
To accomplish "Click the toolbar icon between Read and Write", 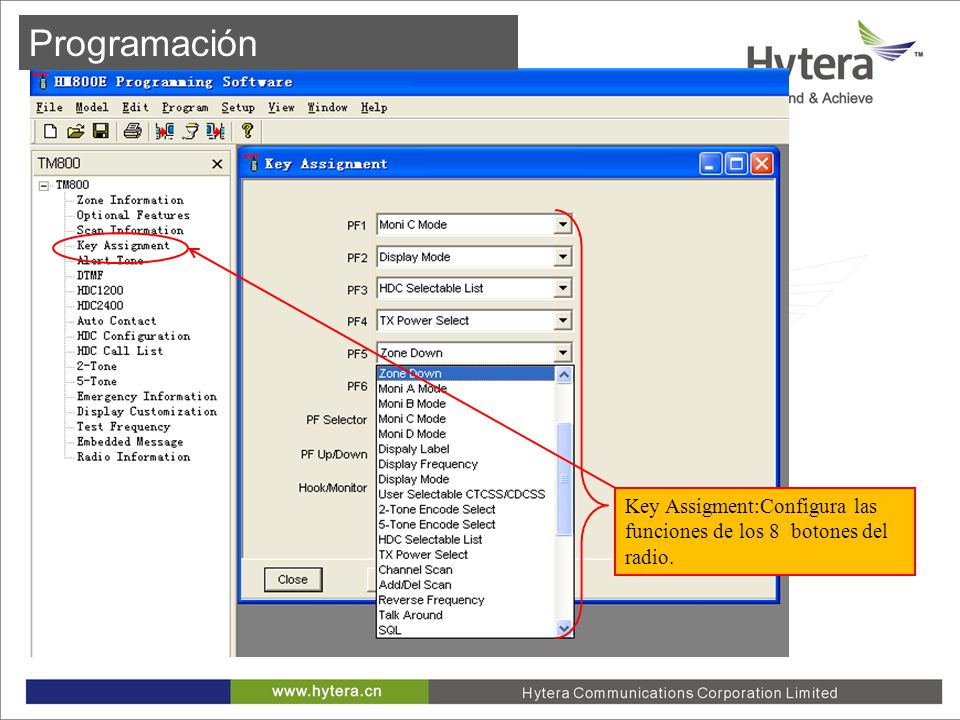I will coord(191,130).
